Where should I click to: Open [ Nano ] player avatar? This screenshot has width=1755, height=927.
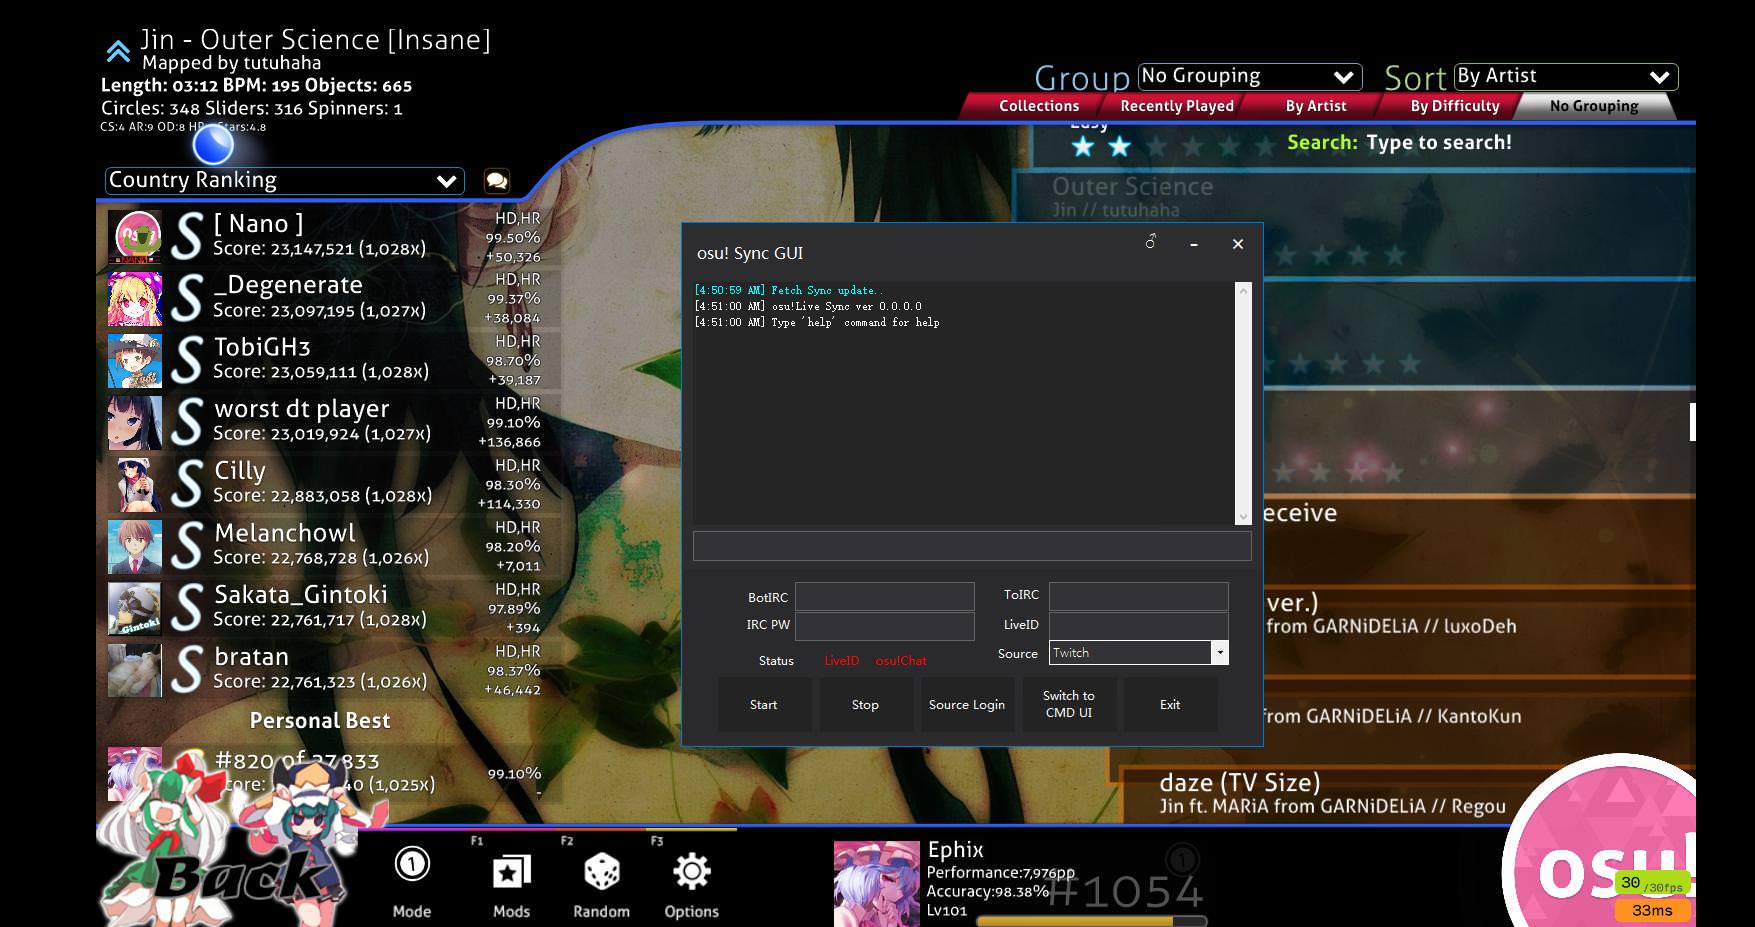point(135,237)
